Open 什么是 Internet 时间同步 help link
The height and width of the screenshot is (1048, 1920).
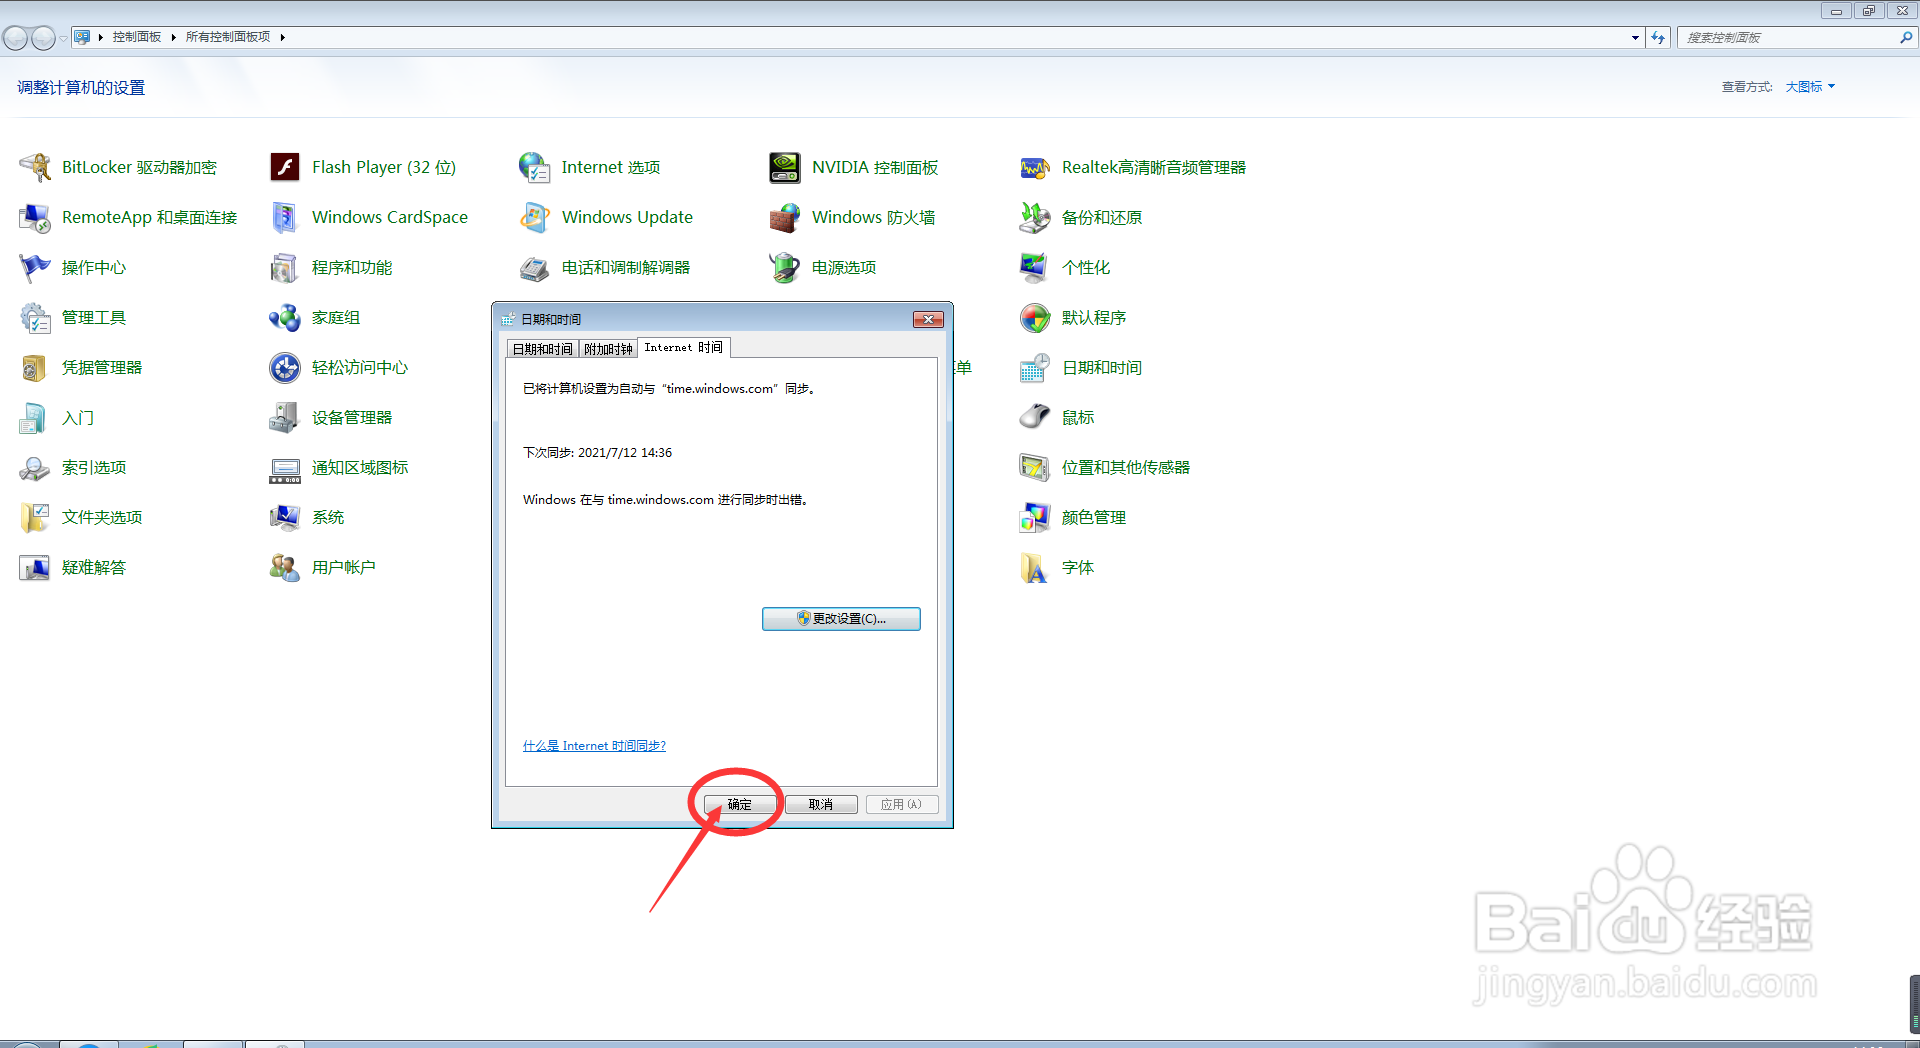click(x=594, y=746)
